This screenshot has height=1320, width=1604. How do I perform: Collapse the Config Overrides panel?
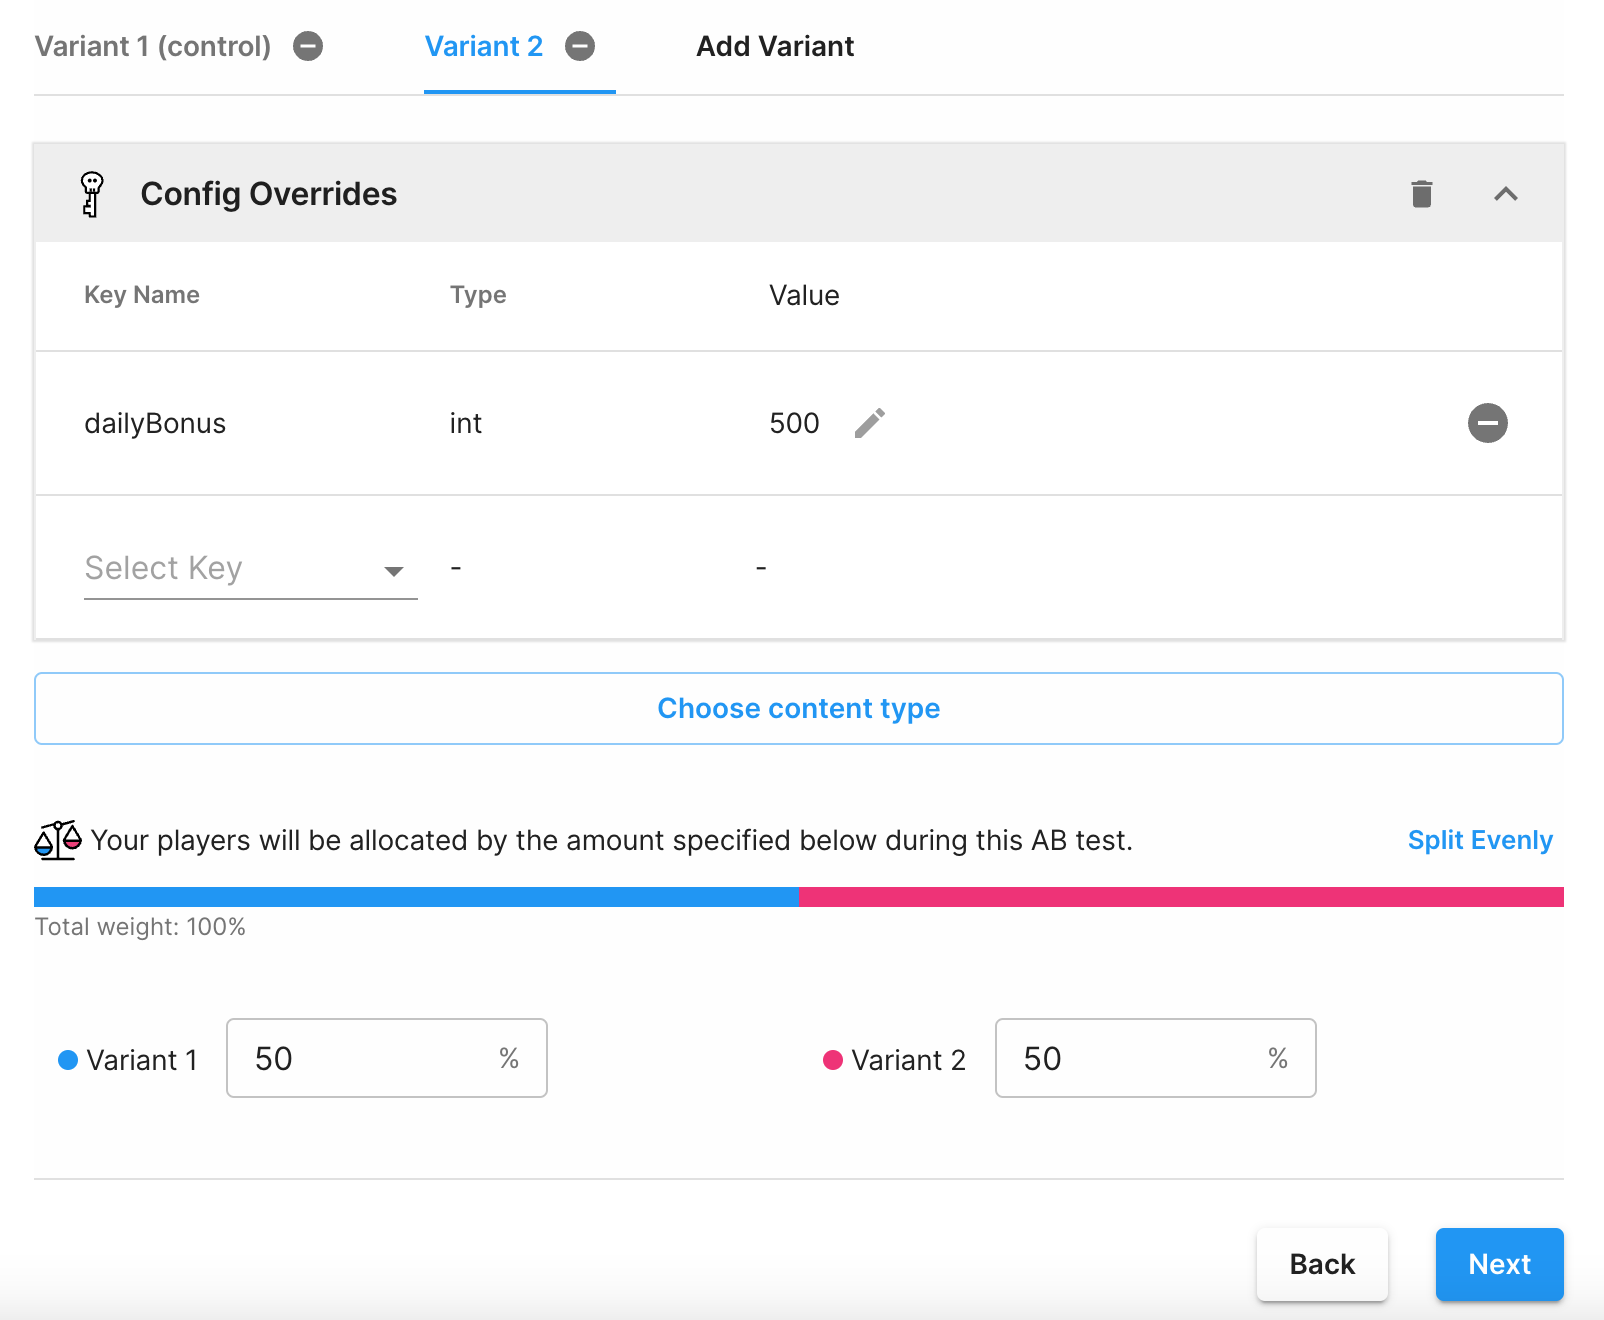[1505, 194]
